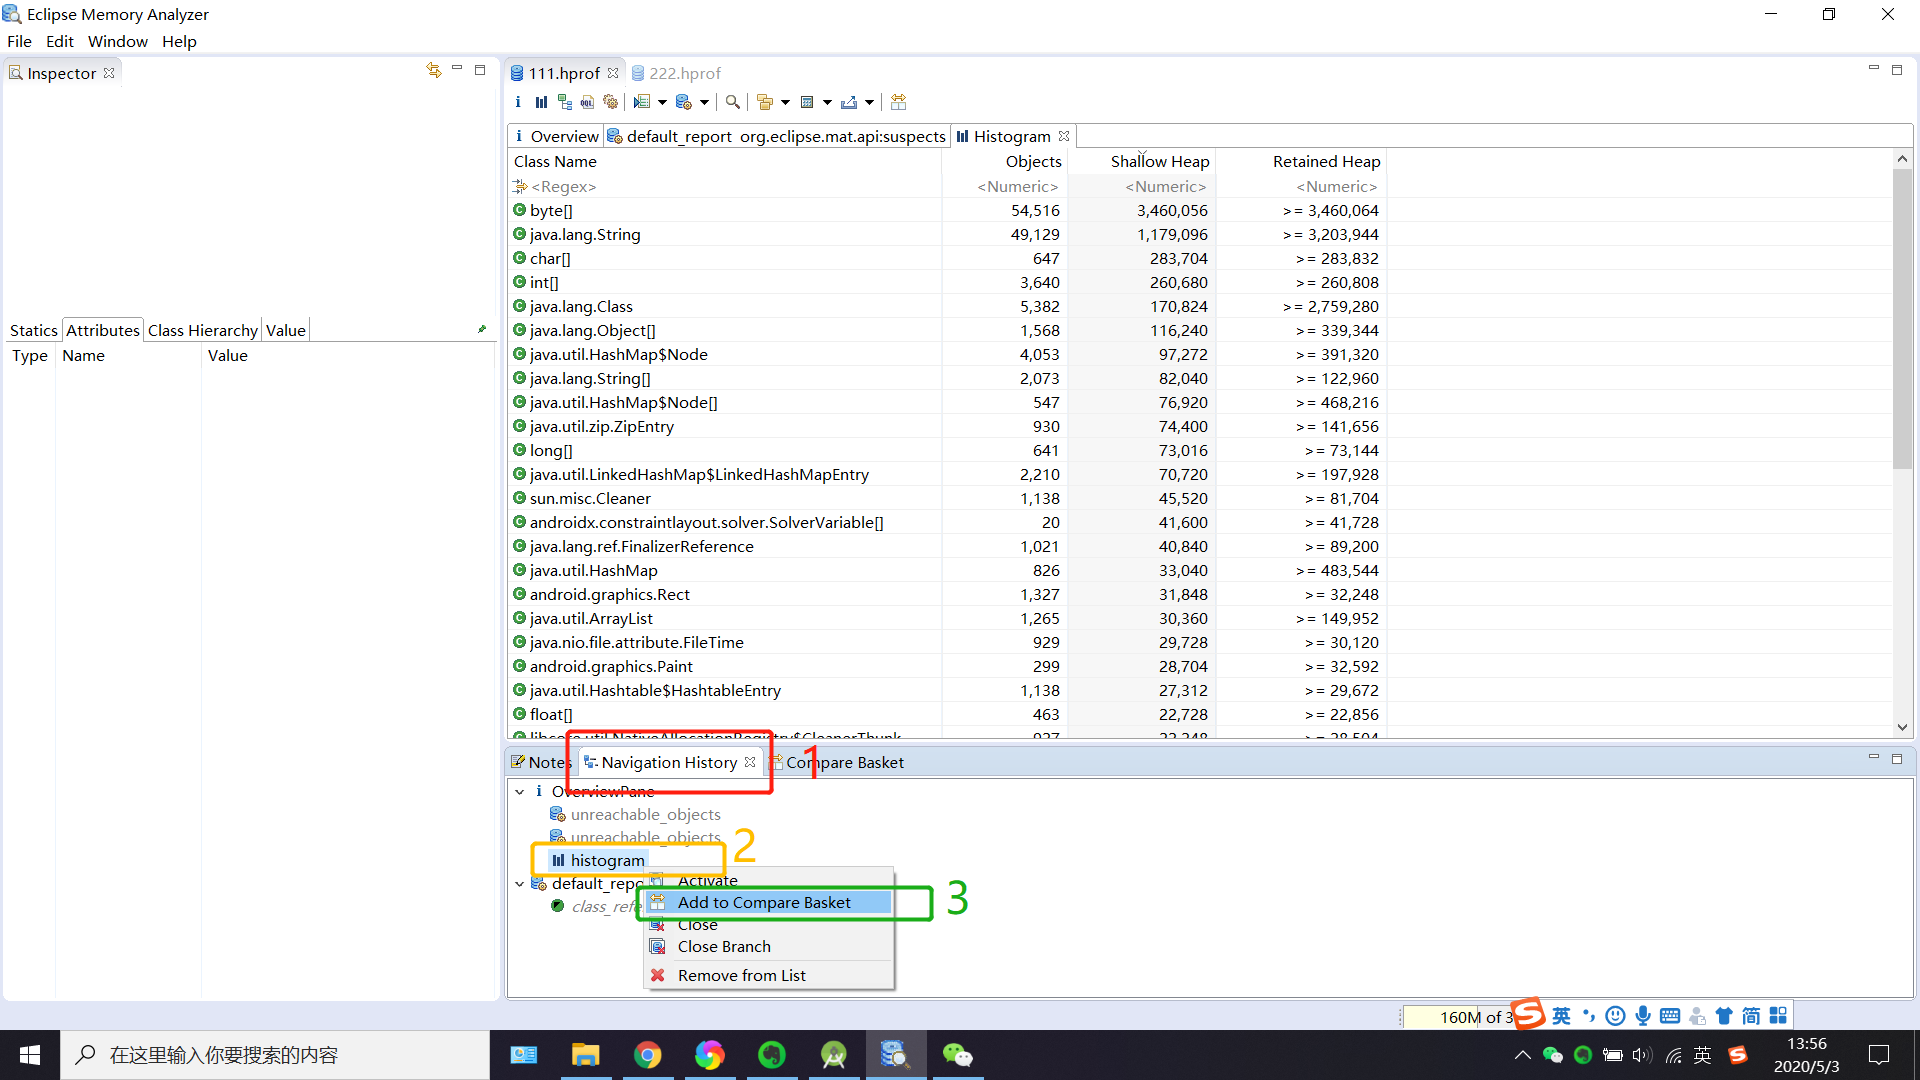1920x1080 pixels.
Task: Switch to the 222.hprof tab
Action: [x=684, y=73]
